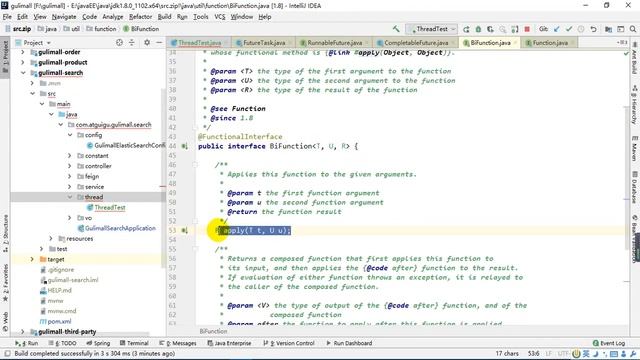The height and width of the screenshot is (360, 640).
Task: Switch to CompletableFuture.java editor tab
Action: coord(416,42)
